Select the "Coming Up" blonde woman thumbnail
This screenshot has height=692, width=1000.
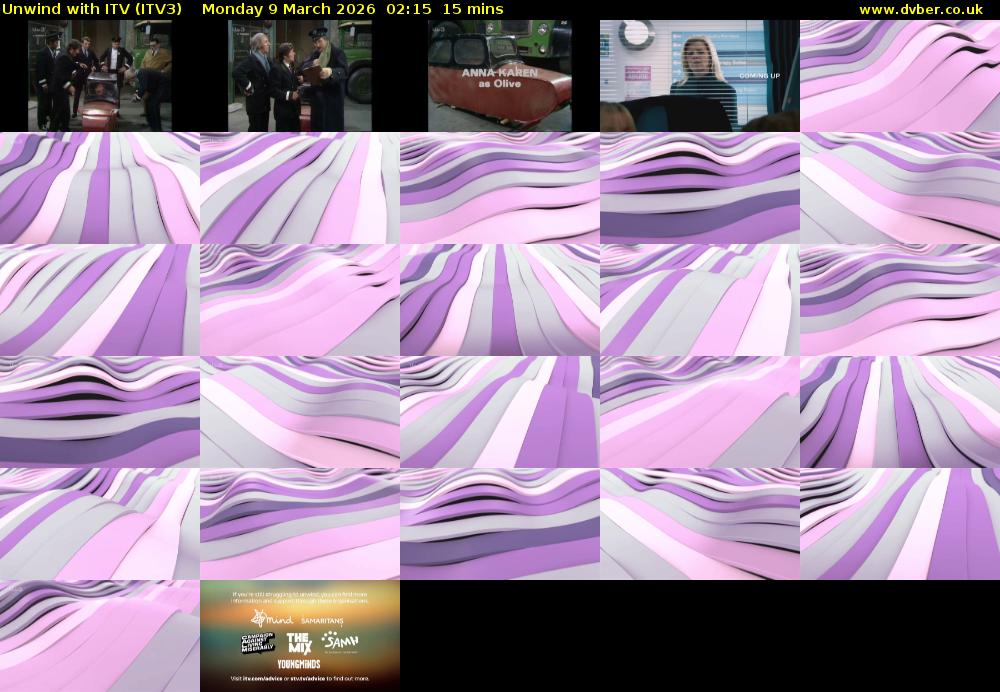click(700, 76)
